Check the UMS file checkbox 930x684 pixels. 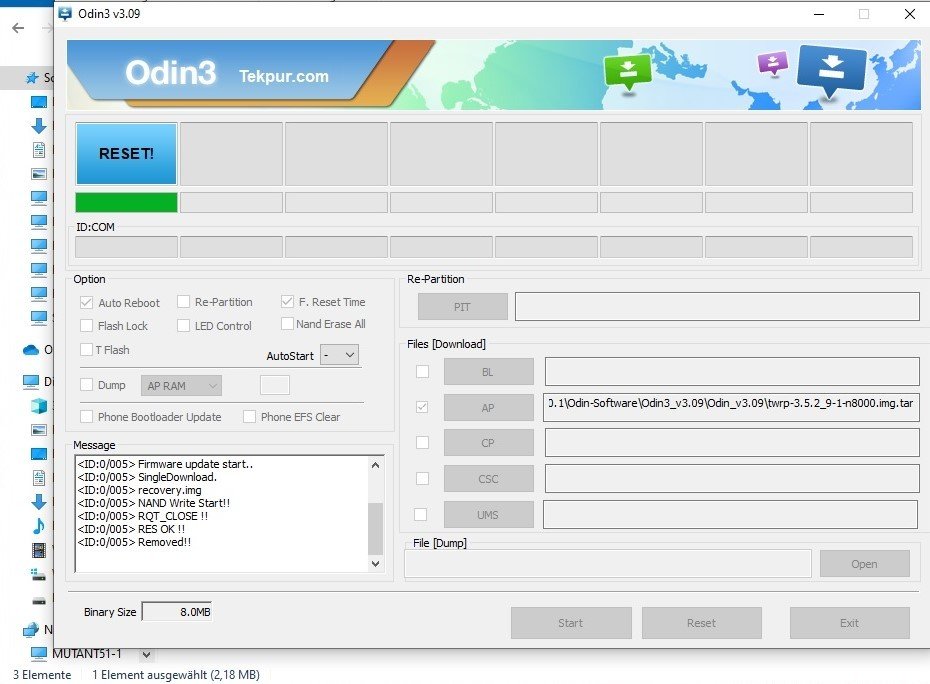[421, 514]
